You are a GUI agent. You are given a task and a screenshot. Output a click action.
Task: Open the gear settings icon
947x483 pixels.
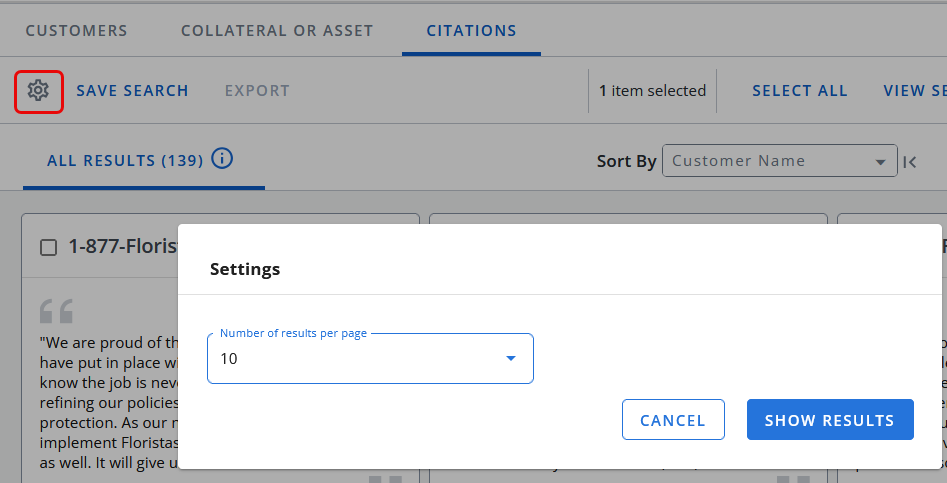(x=38, y=91)
